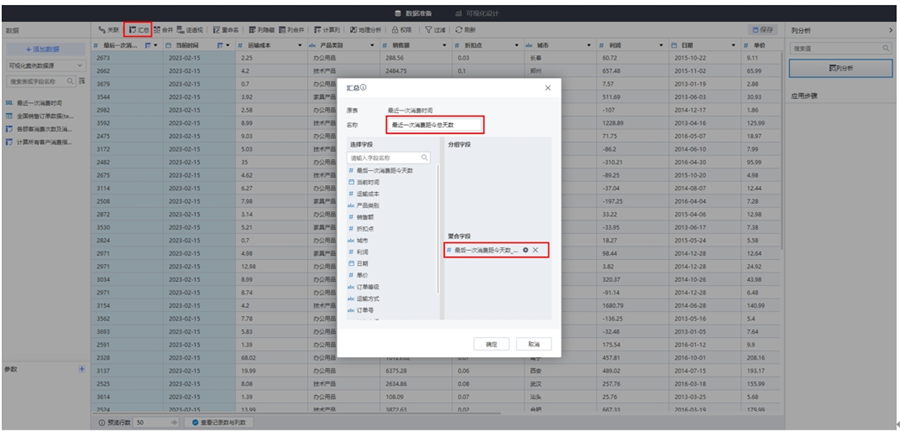The width and height of the screenshot is (900, 431).
Task: Remove the aggregate field with X icon
Action: point(536,249)
